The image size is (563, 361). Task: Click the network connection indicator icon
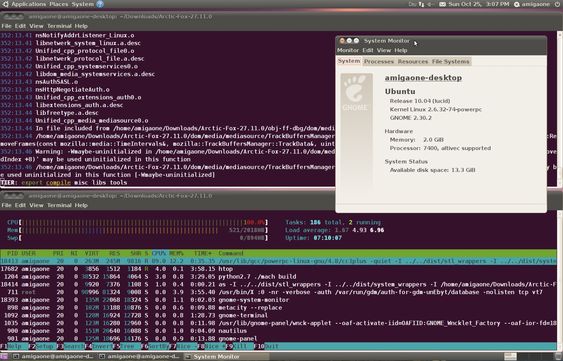click(x=422, y=4)
